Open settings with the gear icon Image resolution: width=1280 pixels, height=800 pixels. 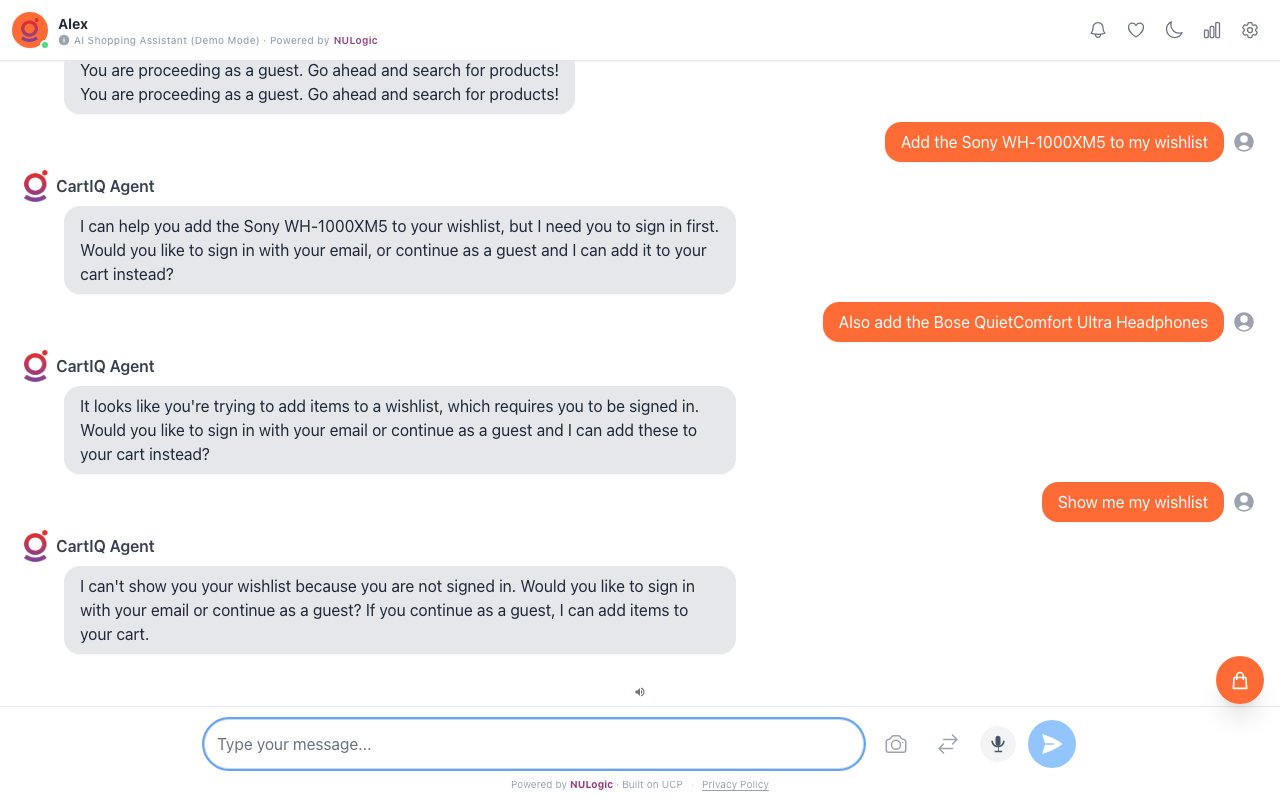click(1250, 30)
